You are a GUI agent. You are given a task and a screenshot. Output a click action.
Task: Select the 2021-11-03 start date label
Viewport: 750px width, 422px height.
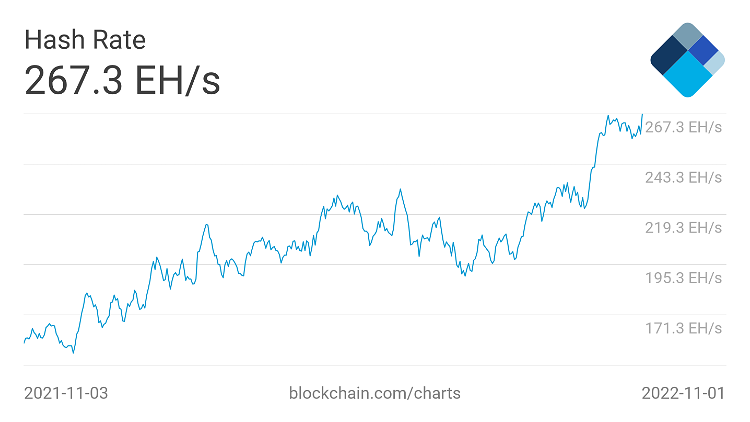[66, 393]
